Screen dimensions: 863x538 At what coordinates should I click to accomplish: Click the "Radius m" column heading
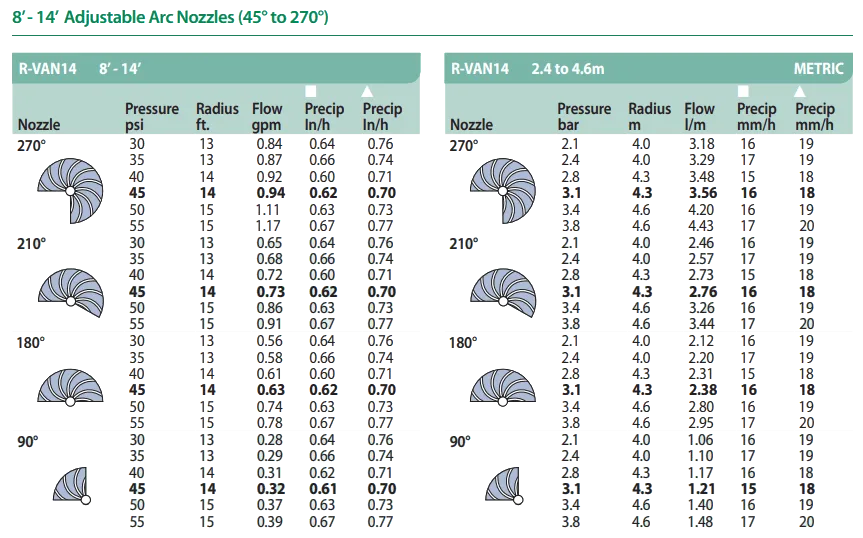click(649, 117)
